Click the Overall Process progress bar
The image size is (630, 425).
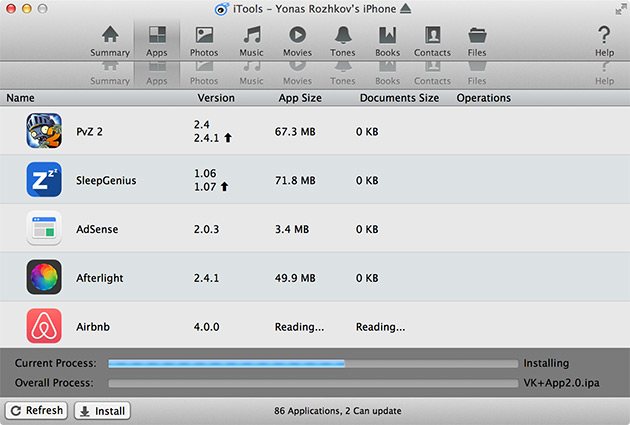pos(313,383)
